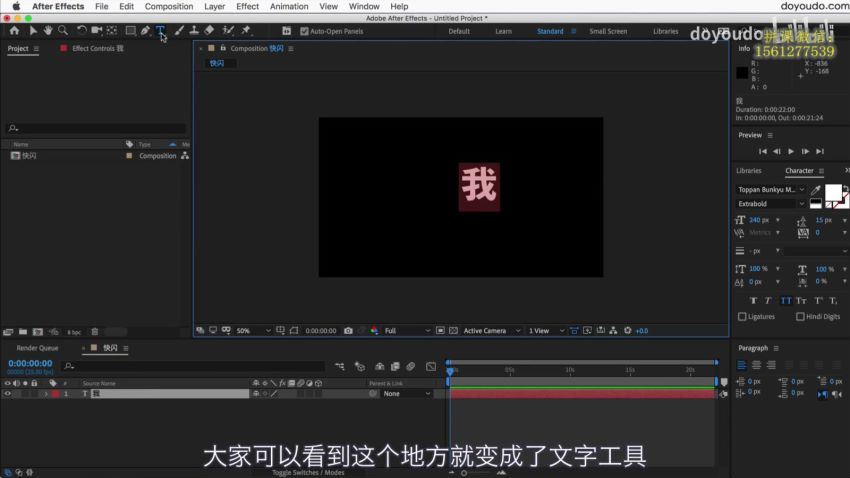Enable All Caps text style

(x=785, y=301)
